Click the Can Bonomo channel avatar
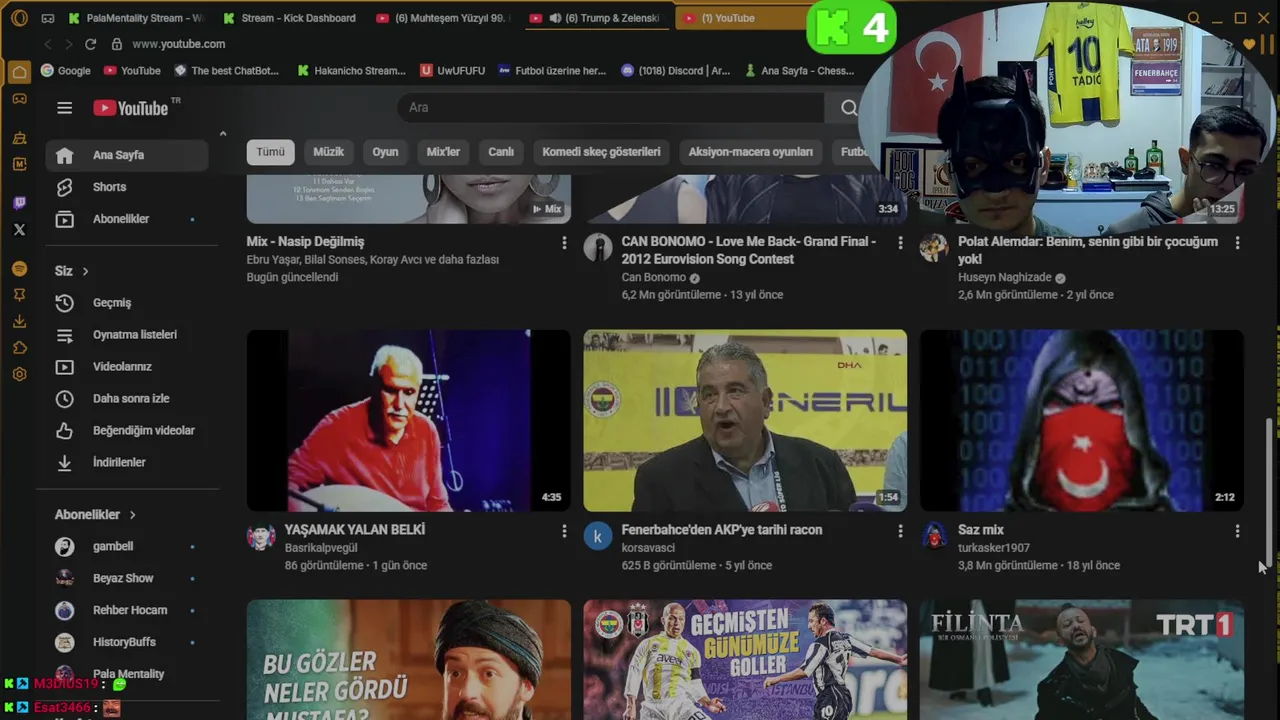 (597, 248)
